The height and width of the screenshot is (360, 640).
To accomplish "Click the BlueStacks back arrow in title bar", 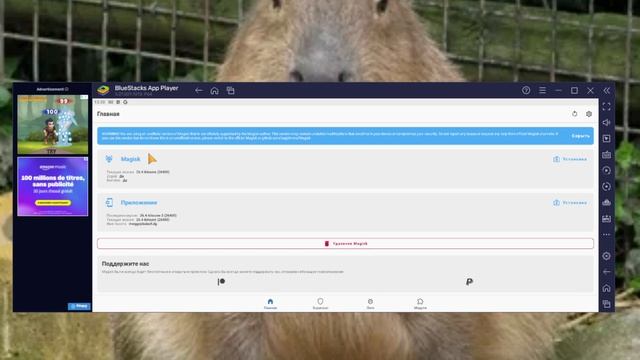I will pos(199,91).
